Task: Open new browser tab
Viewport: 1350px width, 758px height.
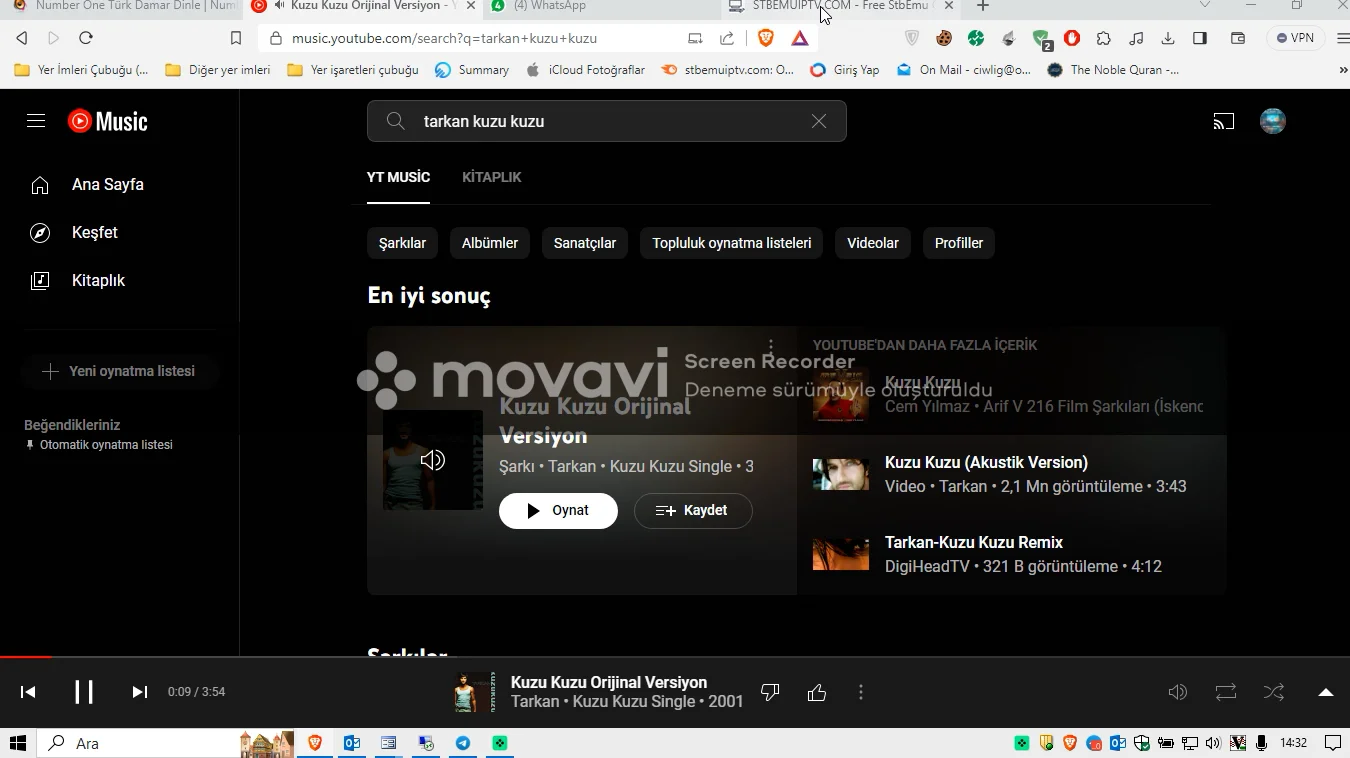Action: click(983, 6)
